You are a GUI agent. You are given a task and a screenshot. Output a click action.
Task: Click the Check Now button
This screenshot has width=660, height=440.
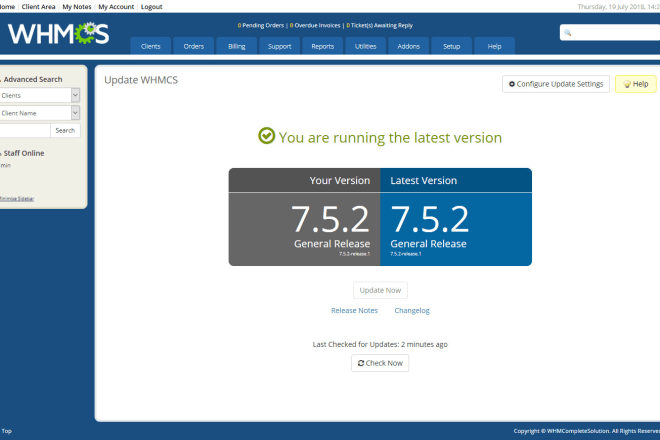[380, 363]
